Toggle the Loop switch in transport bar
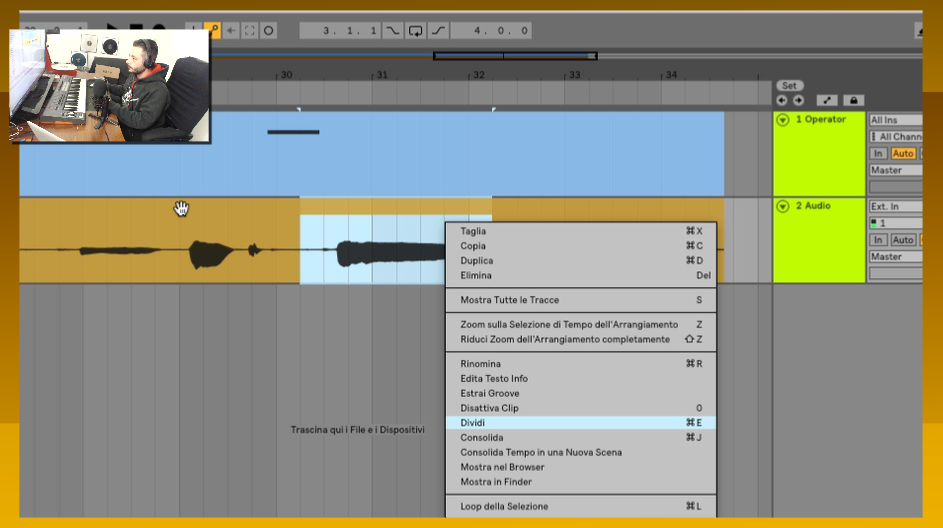The height and width of the screenshot is (528, 943). point(416,31)
